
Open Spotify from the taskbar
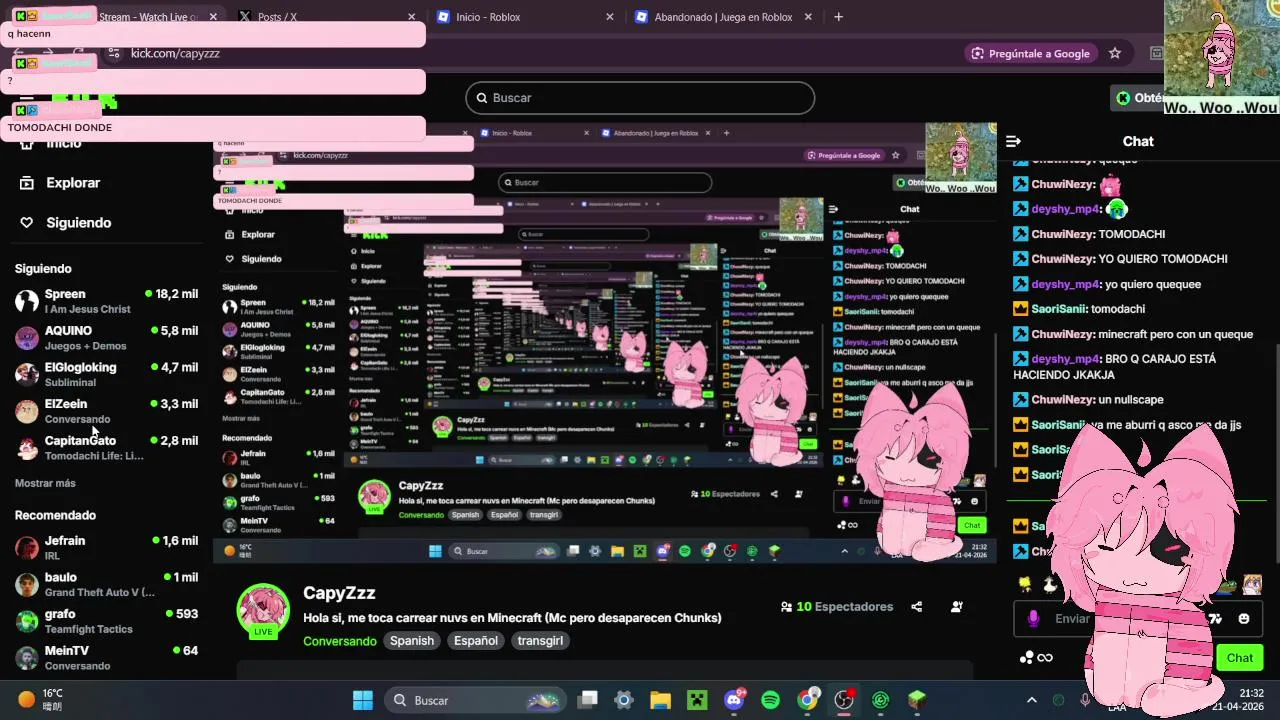(x=770, y=700)
